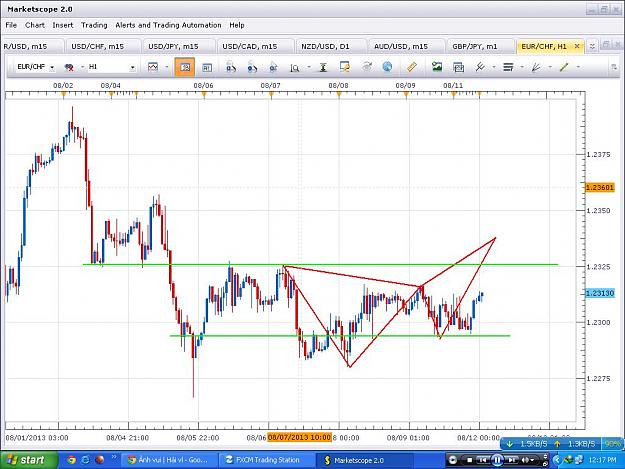625x469 pixels.
Task: Expand the chart tabs overflow list
Action: pos(592,46)
